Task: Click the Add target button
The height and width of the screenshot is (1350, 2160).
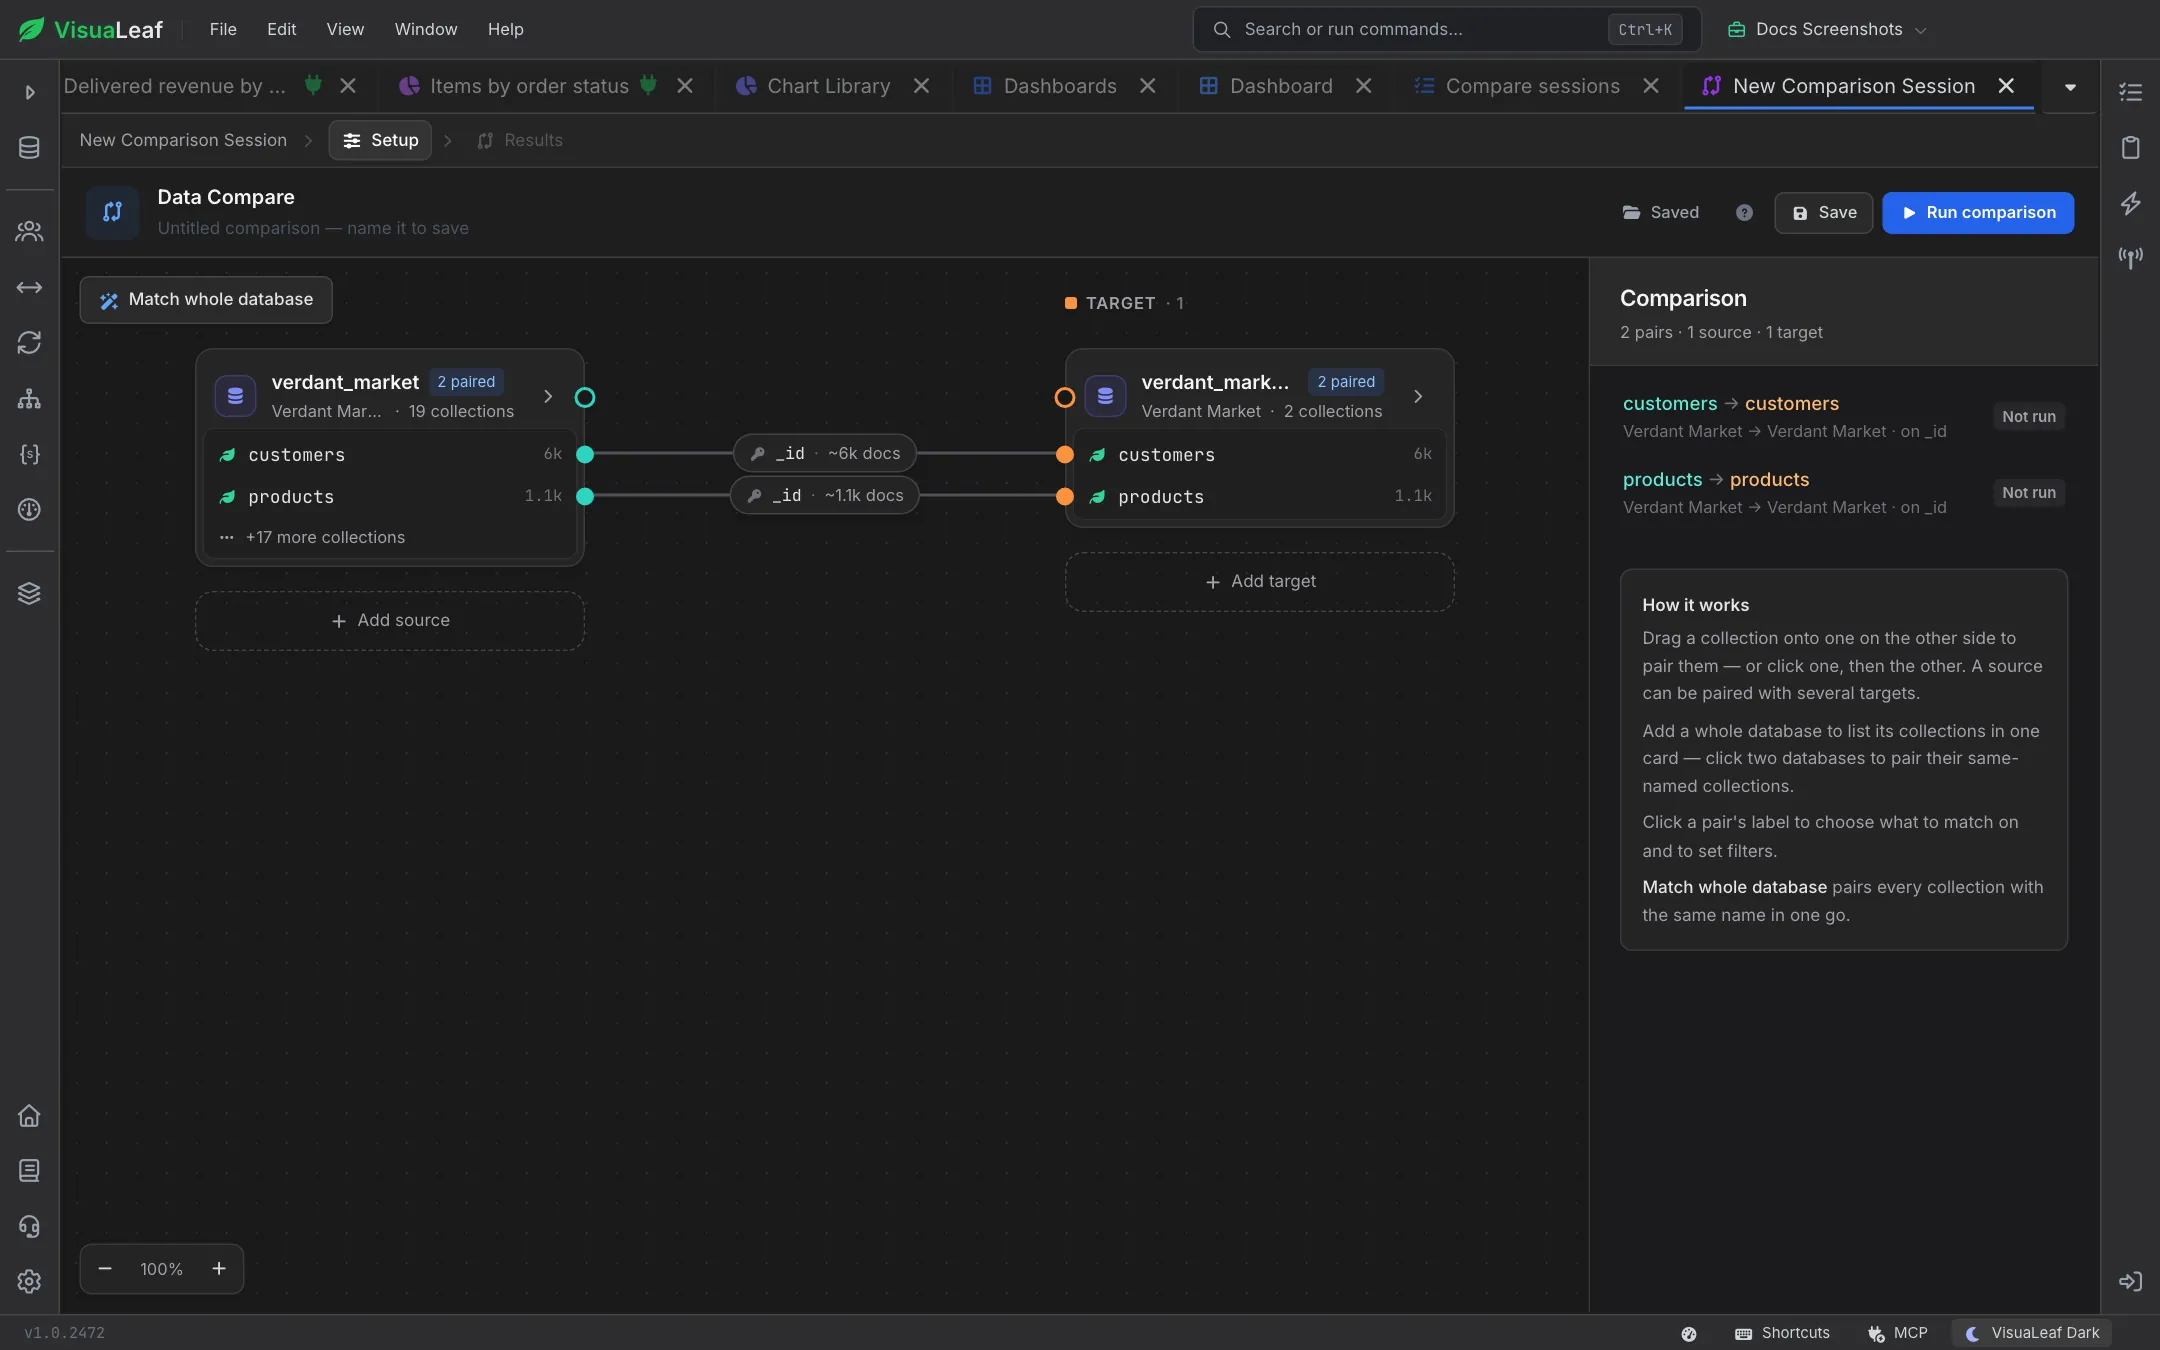Action: (1260, 582)
